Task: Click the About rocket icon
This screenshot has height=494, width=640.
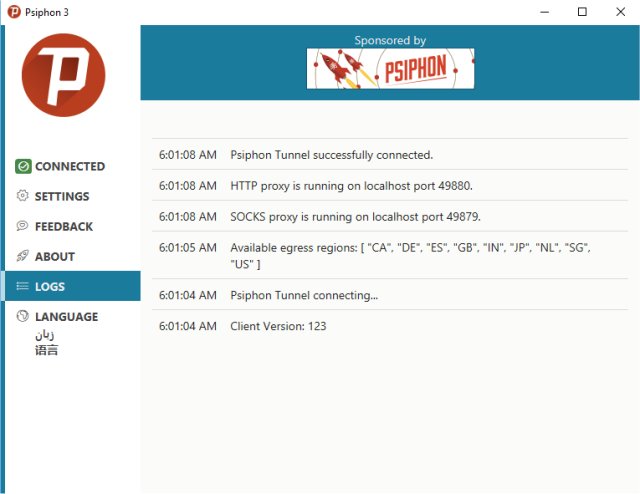Action: click(22, 256)
